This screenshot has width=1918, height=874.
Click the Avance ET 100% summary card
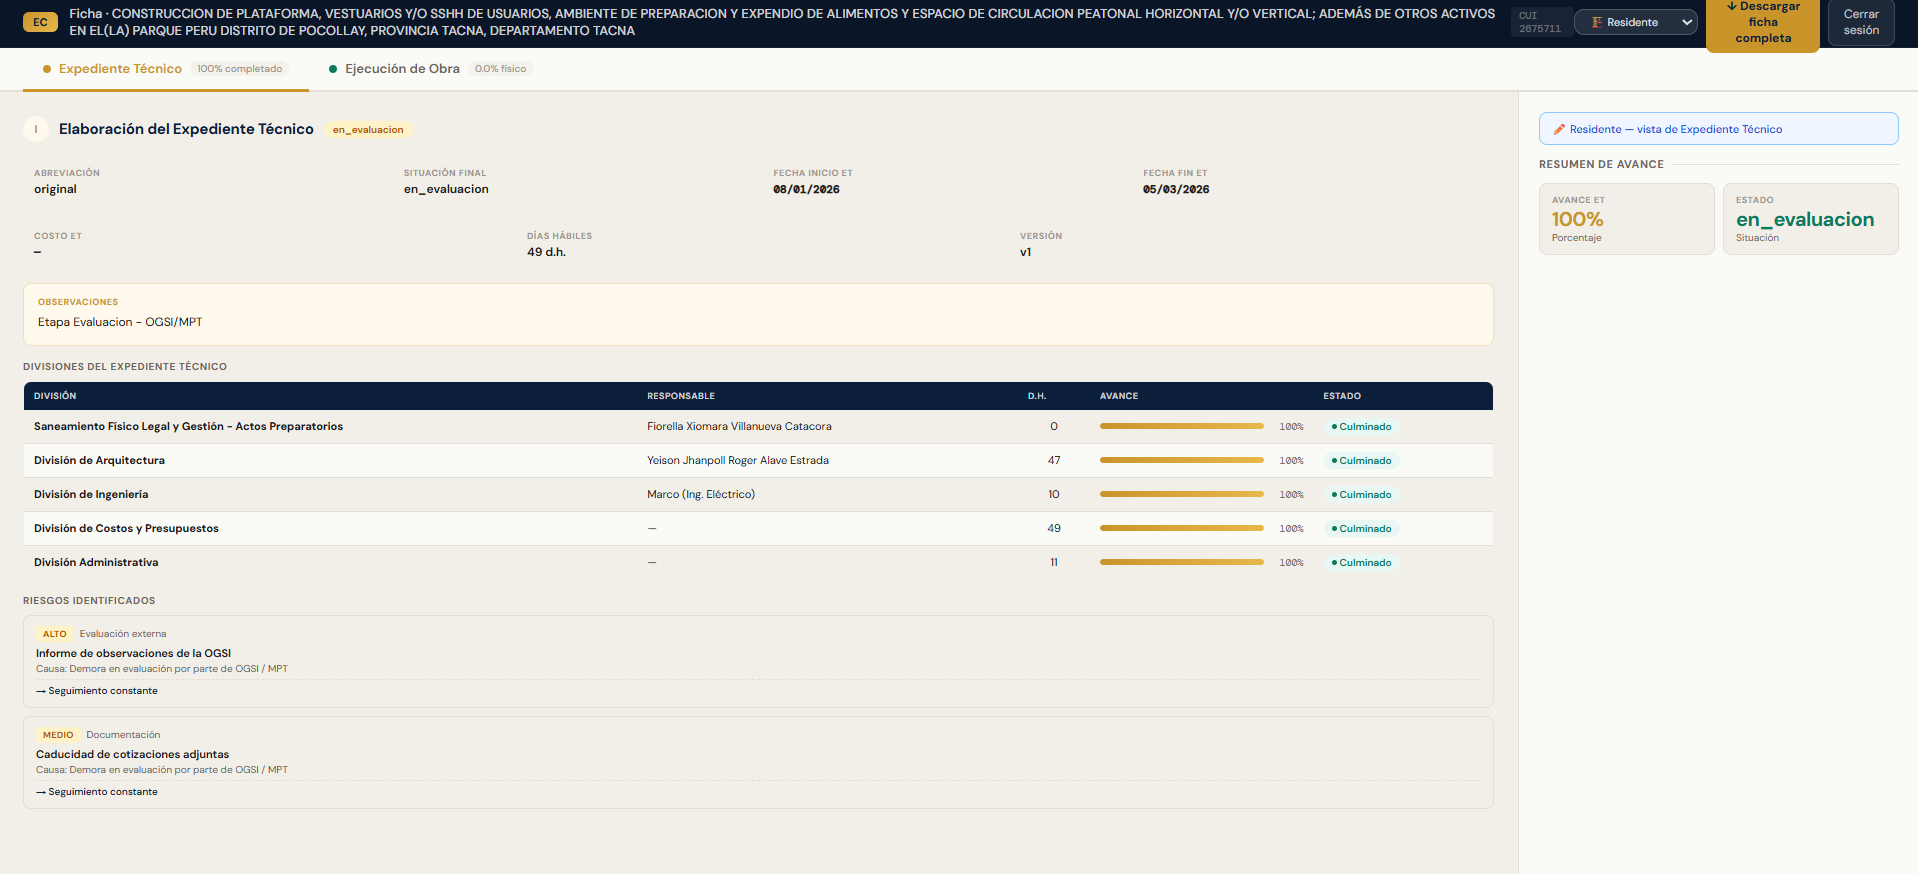pos(1625,219)
